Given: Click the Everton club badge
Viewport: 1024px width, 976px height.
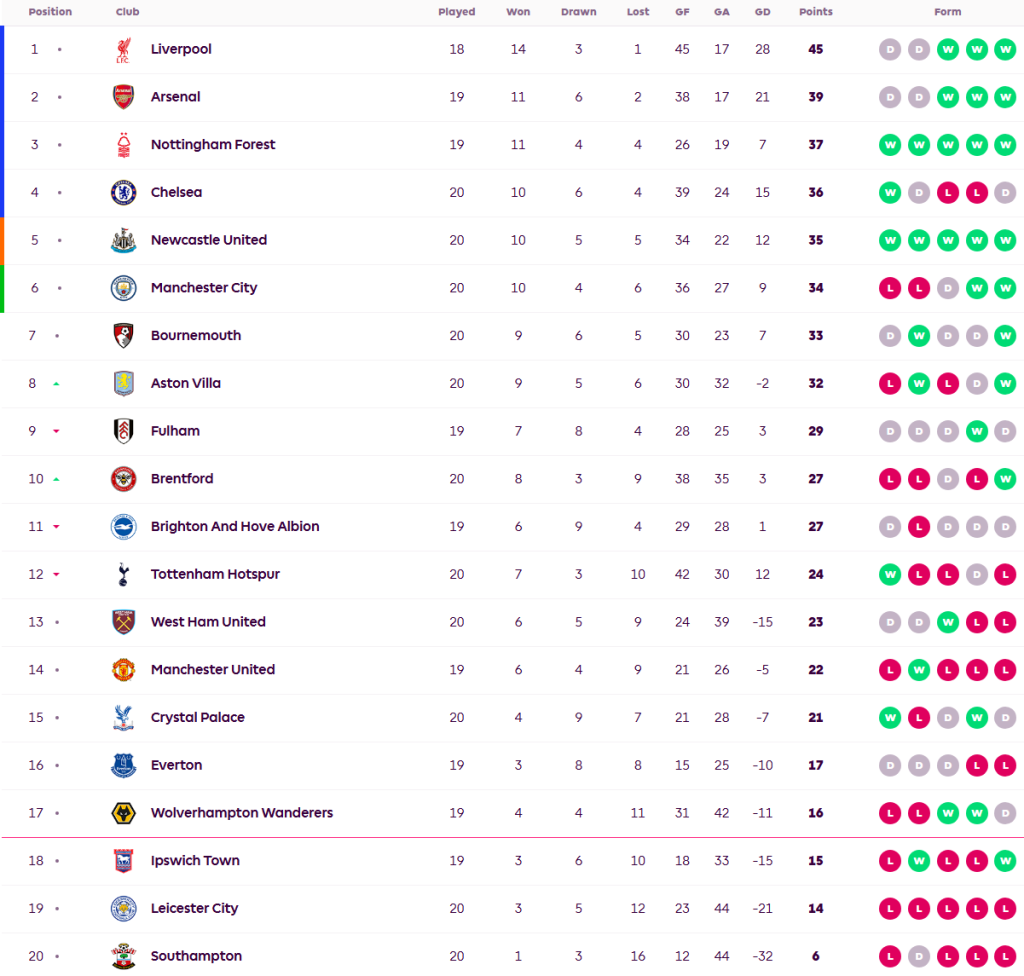Looking at the screenshot, I should click(123, 765).
